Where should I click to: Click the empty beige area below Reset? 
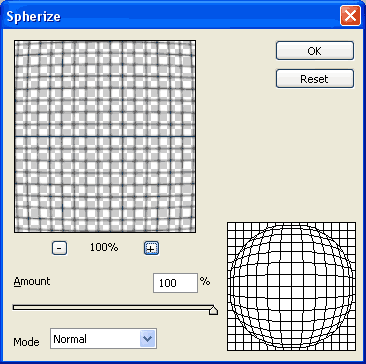point(315,150)
